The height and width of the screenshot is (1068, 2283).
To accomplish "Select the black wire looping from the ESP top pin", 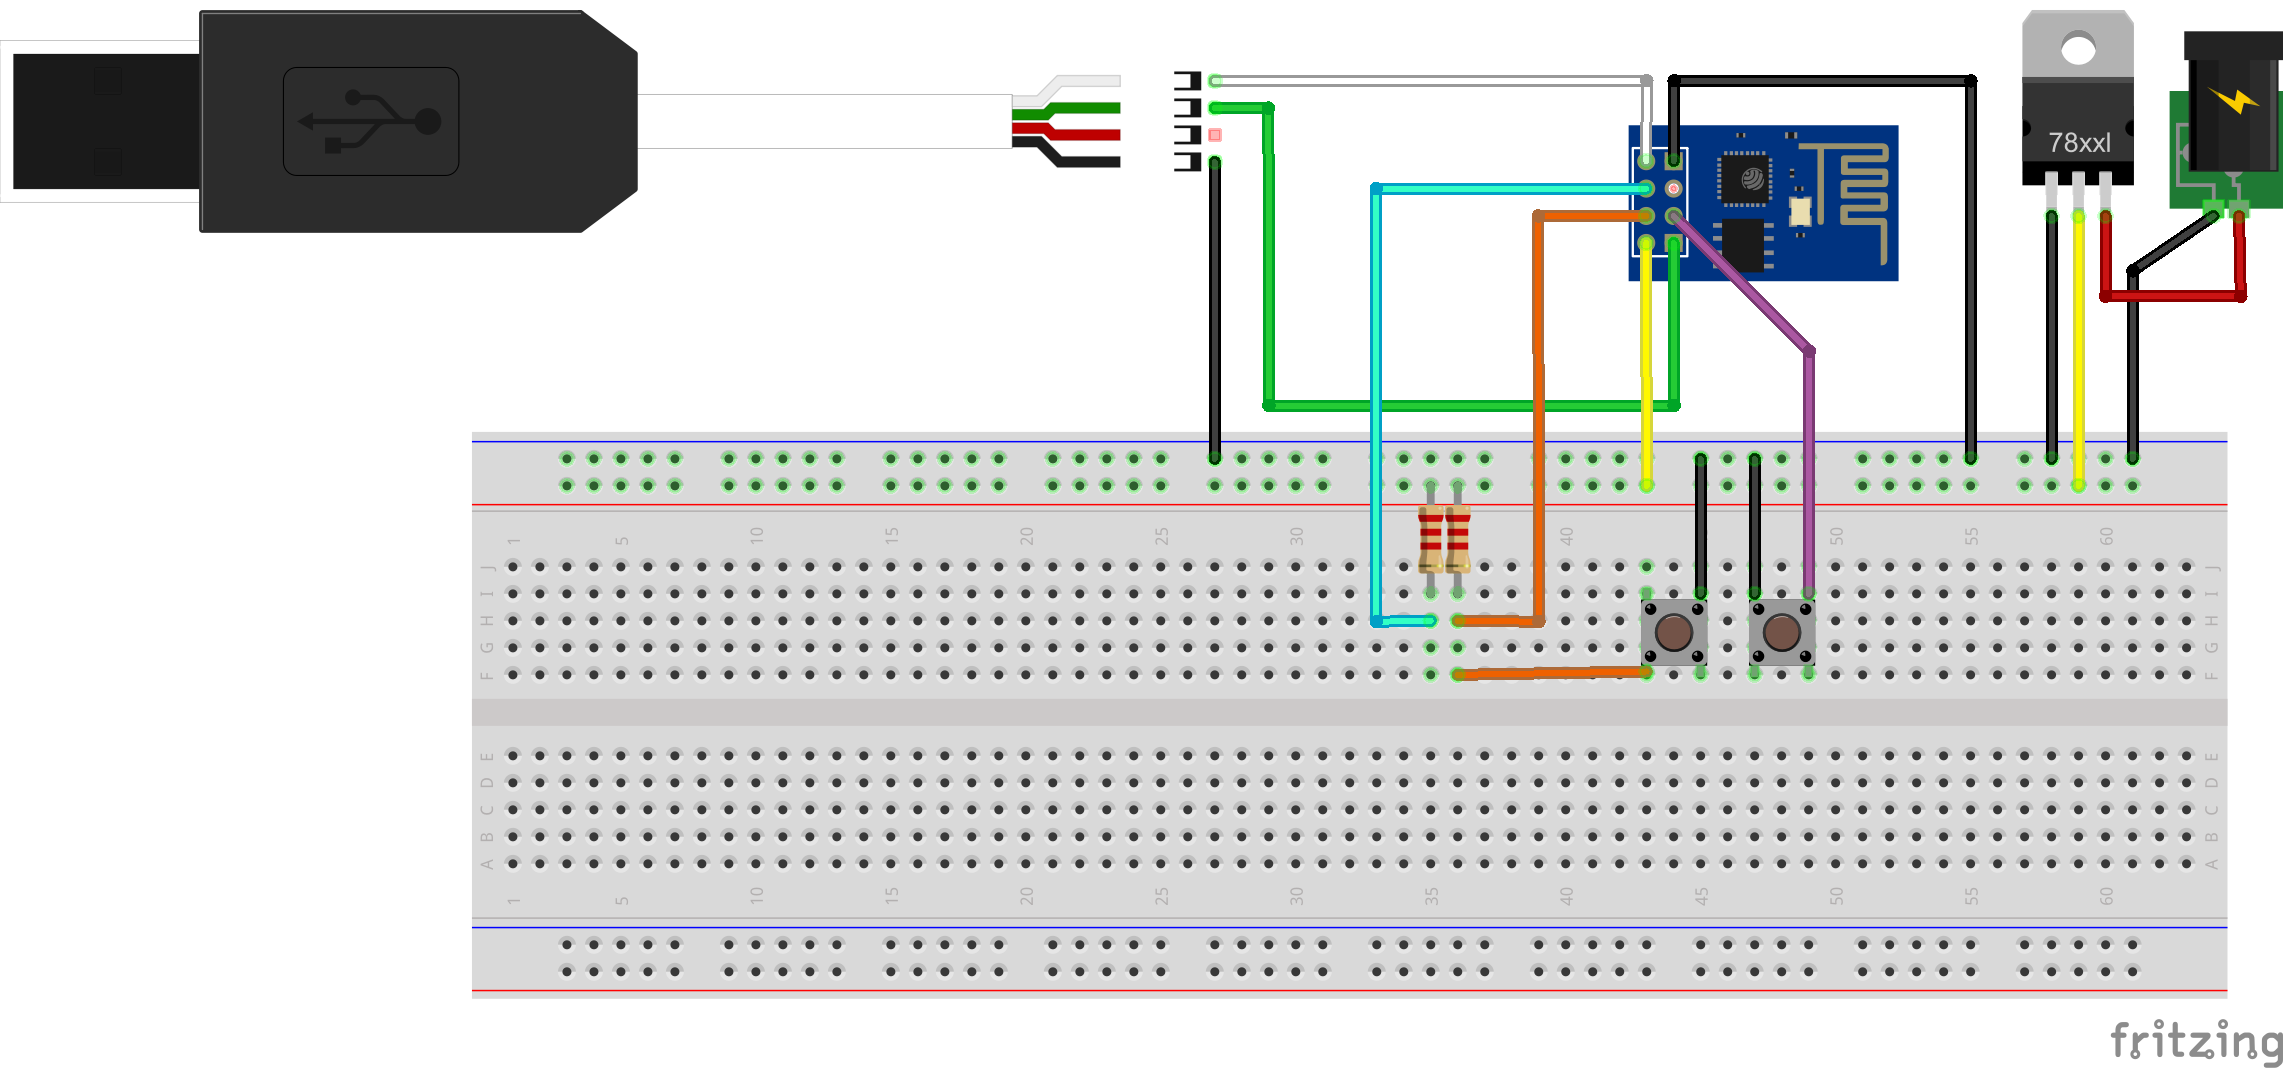I will [1971, 270].
